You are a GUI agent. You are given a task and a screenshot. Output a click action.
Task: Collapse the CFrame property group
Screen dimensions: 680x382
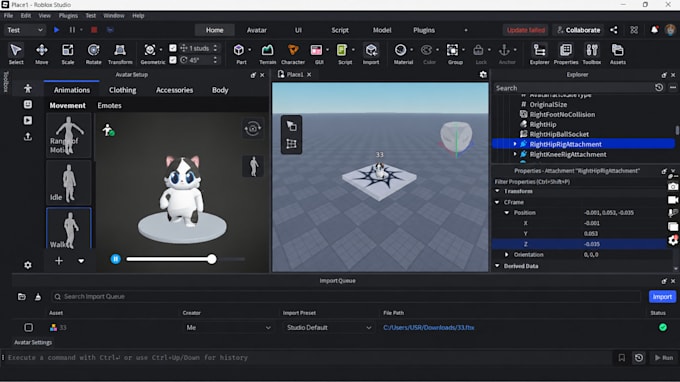point(497,202)
